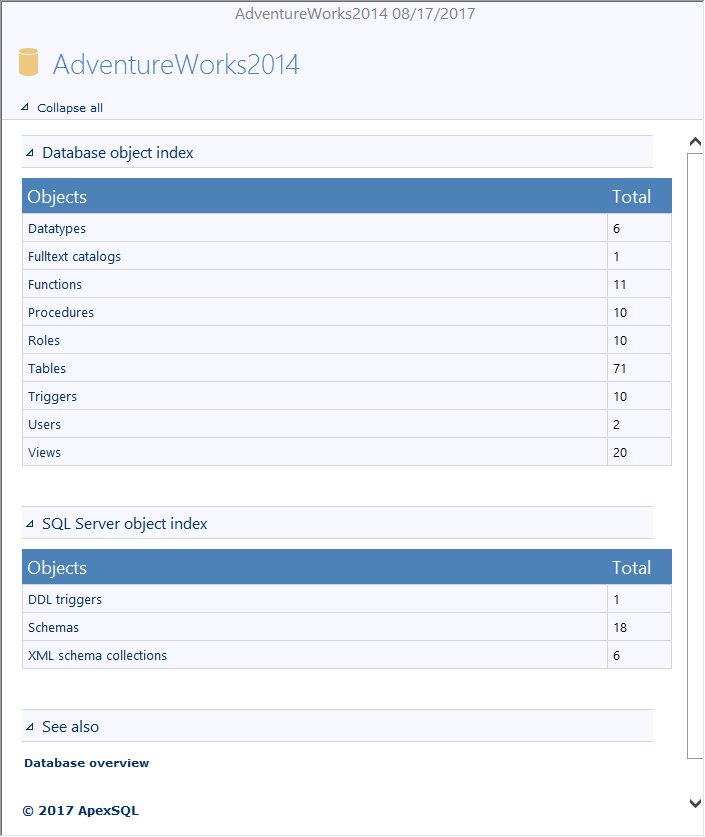Click the scrollbar down arrow
Image resolution: width=705 pixels, height=837 pixels.
(694, 803)
